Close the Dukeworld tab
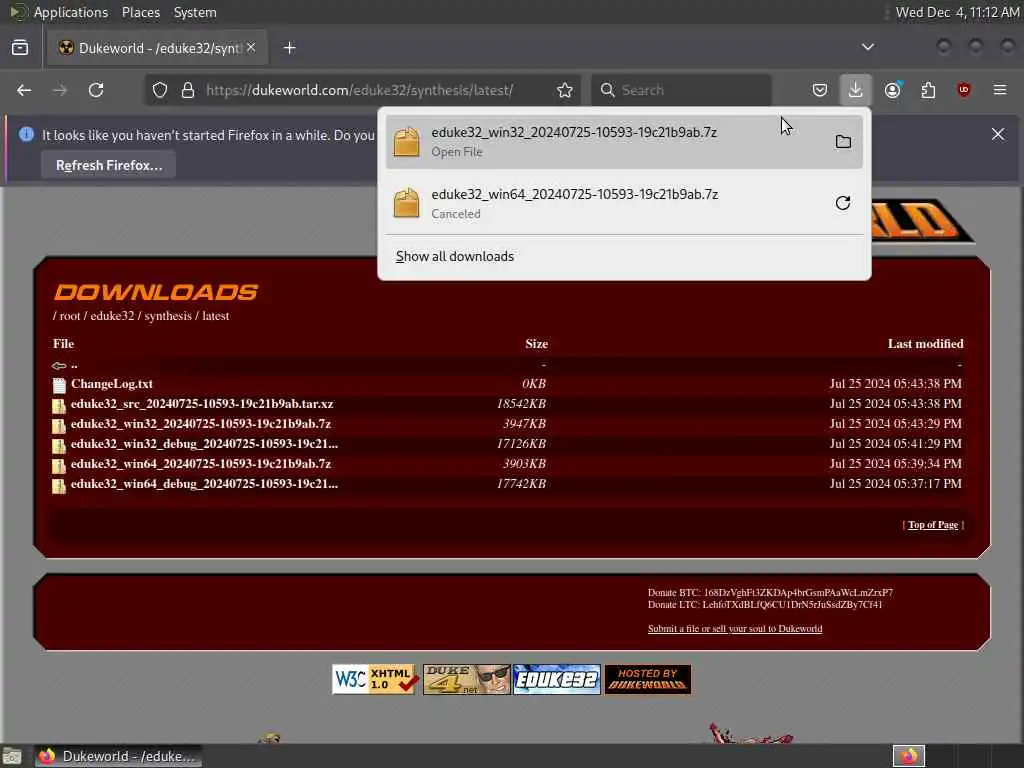This screenshot has height=768, width=1024. click(x=251, y=47)
